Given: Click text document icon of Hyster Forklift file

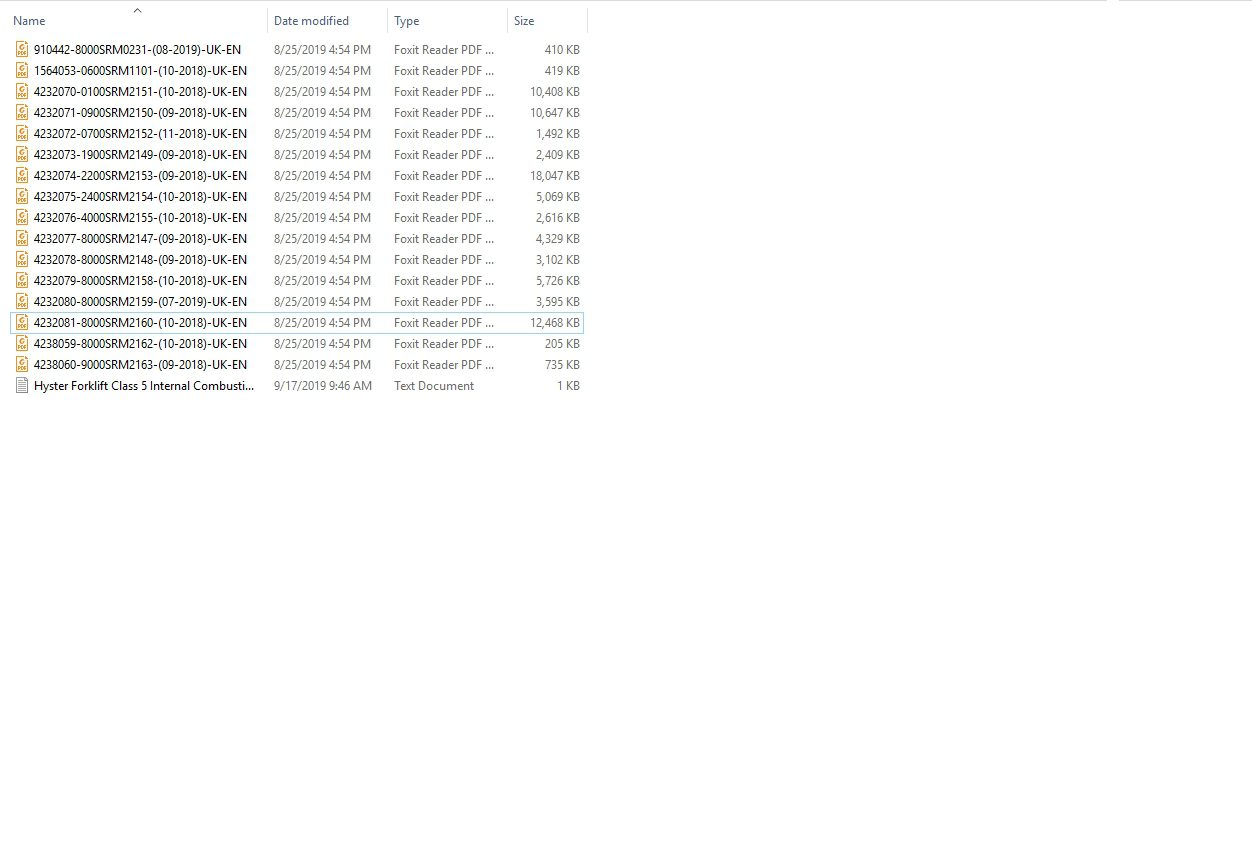Looking at the screenshot, I should (22, 385).
